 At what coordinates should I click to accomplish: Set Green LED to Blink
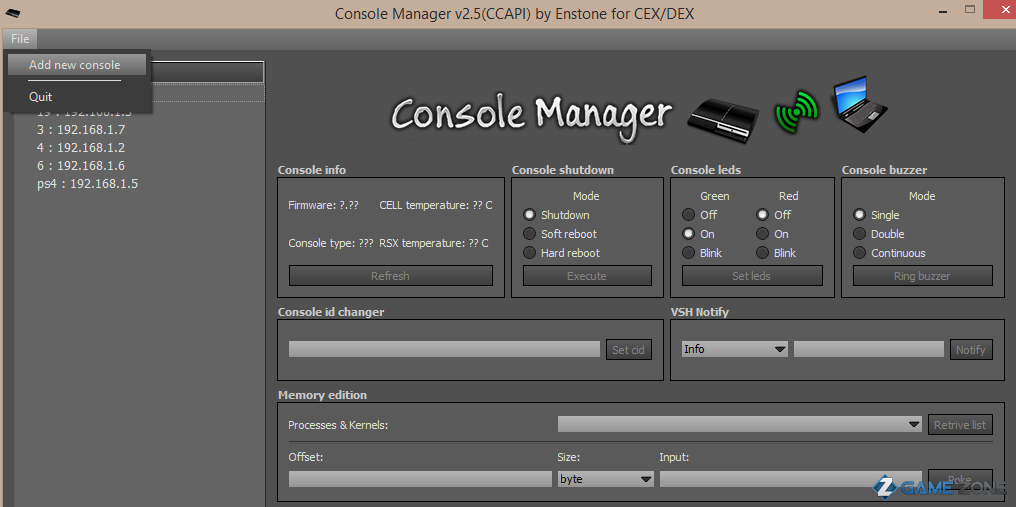click(x=688, y=253)
